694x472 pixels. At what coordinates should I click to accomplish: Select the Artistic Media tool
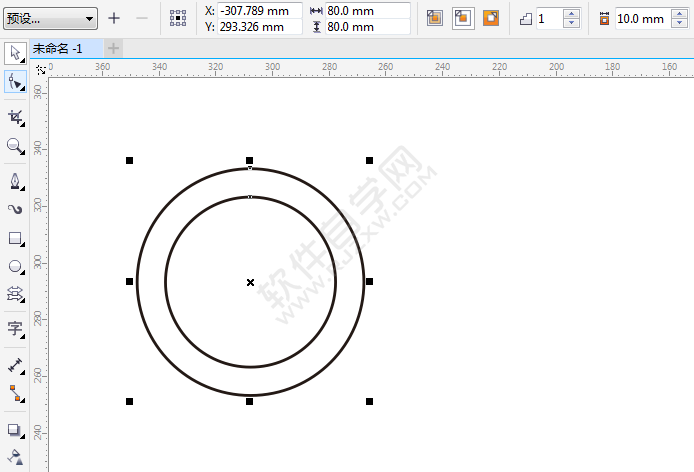[x=15, y=209]
